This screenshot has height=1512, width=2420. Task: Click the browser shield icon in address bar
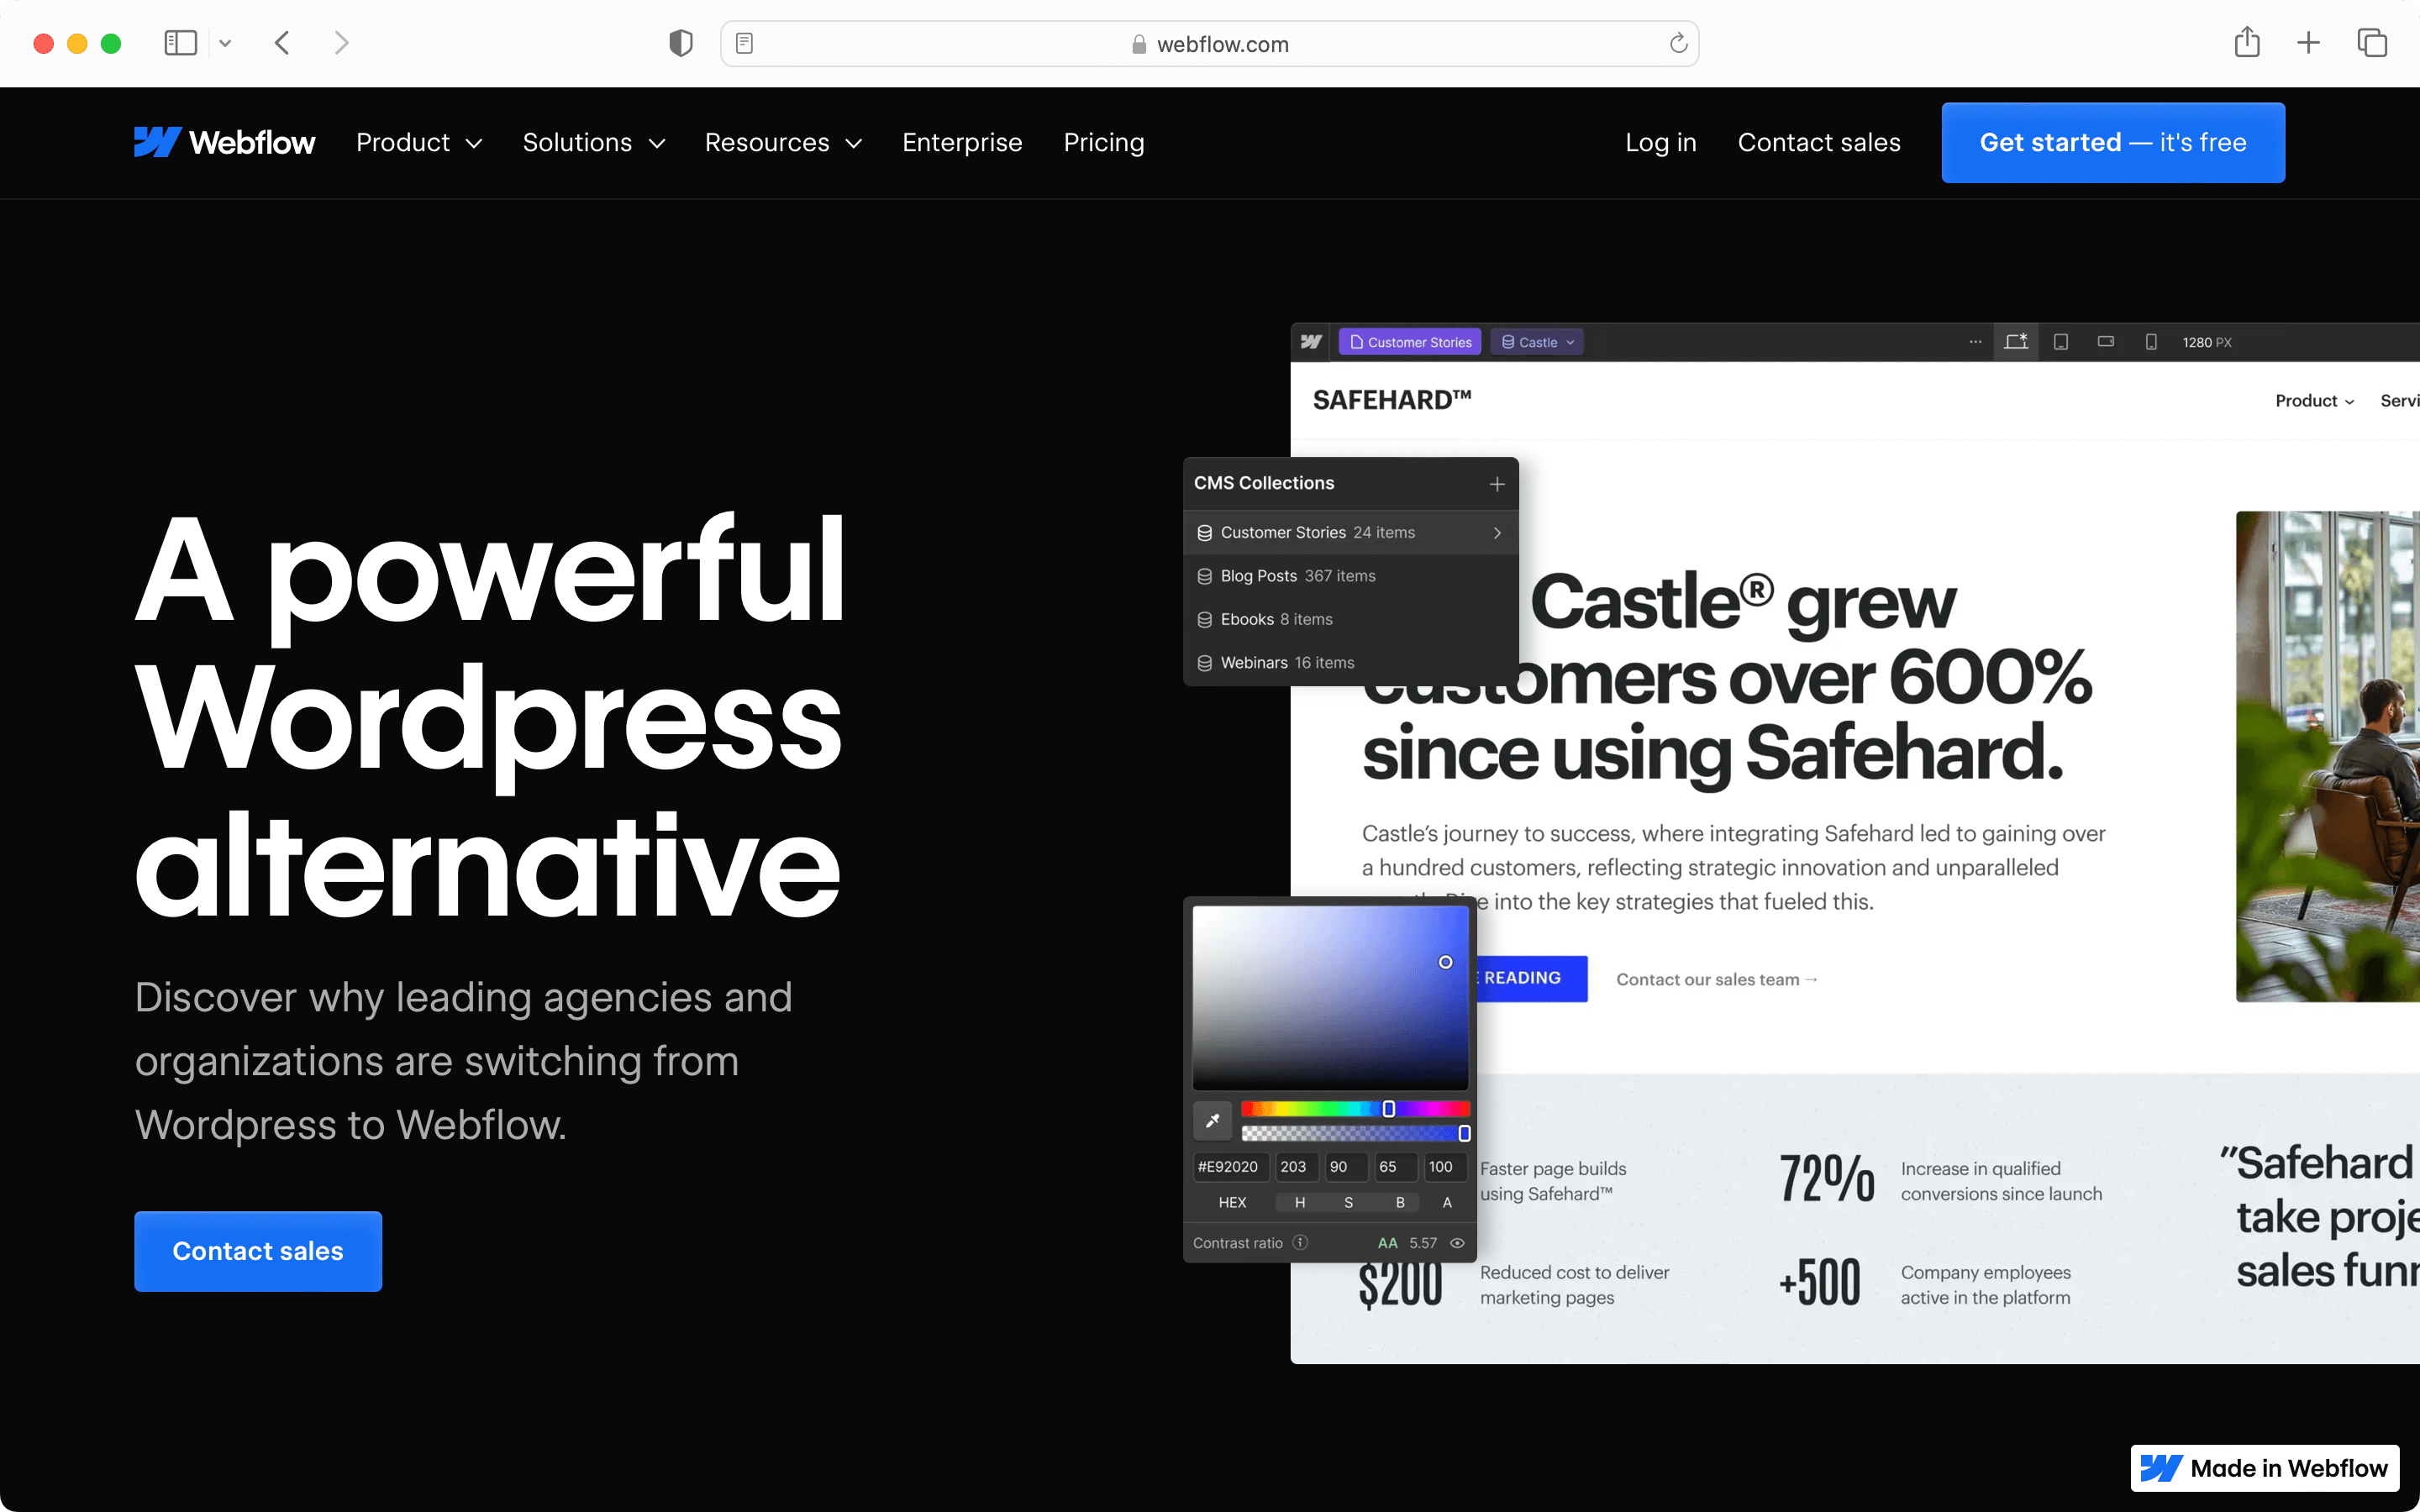click(x=681, y=44)
